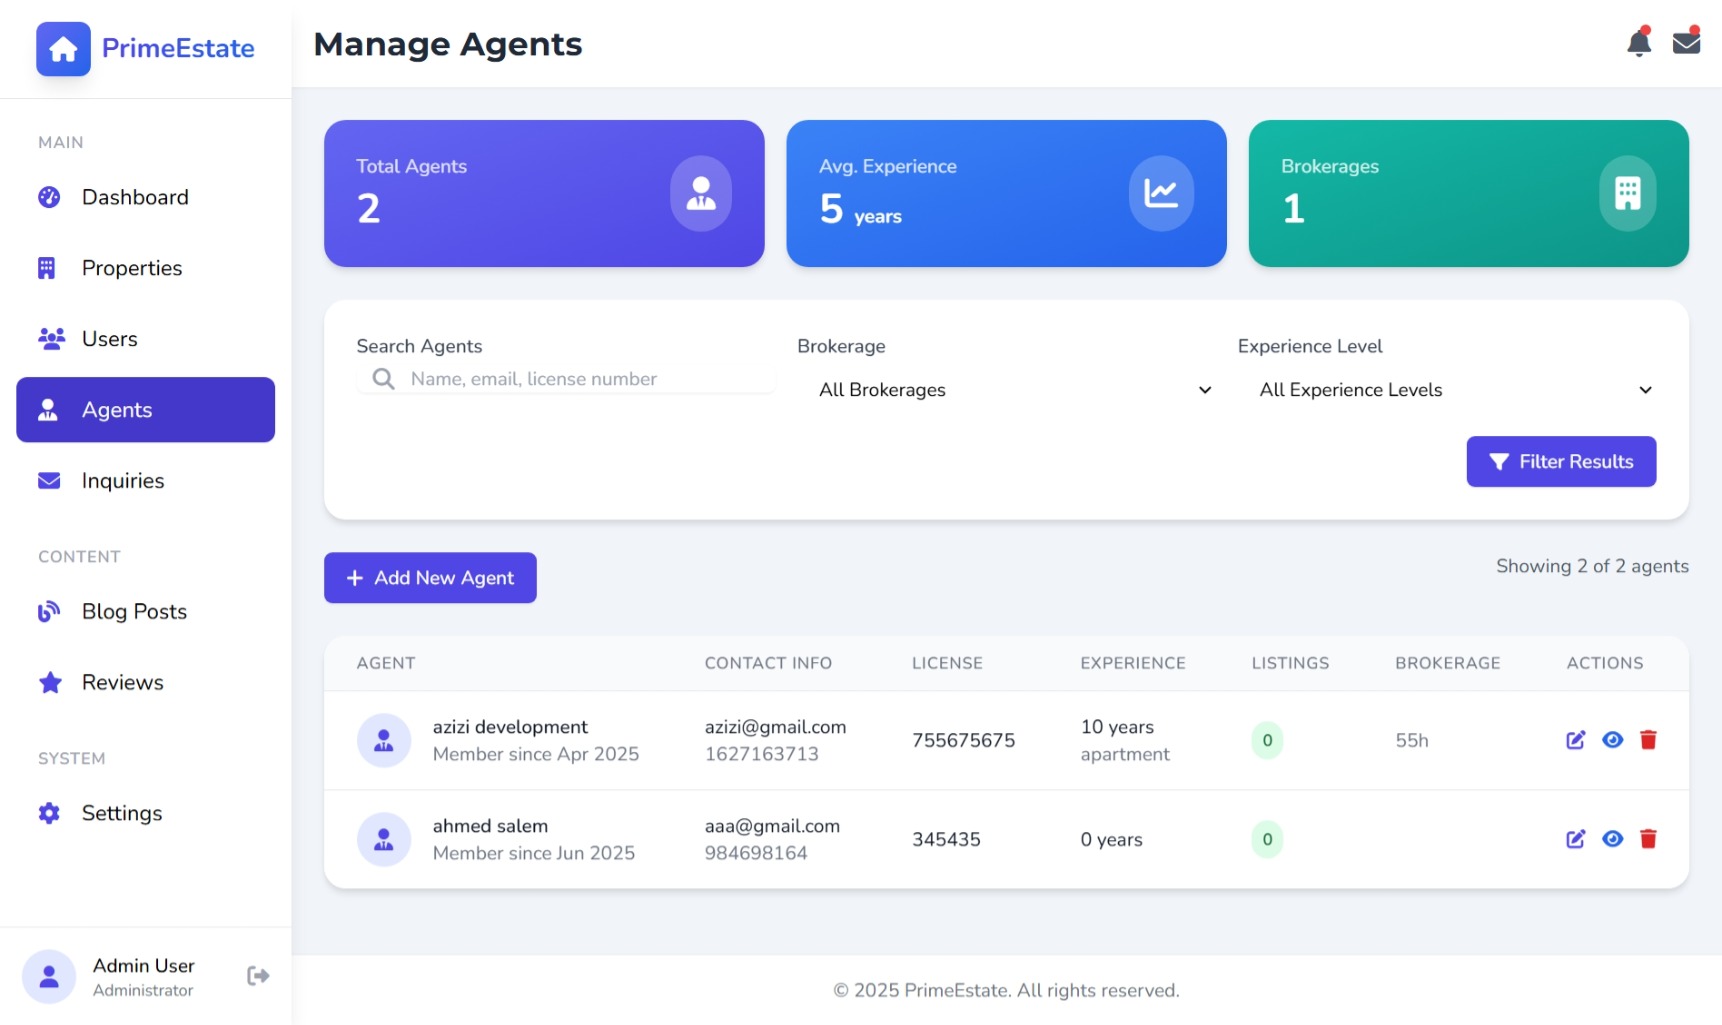Open the Dashboard menu item

135,198
